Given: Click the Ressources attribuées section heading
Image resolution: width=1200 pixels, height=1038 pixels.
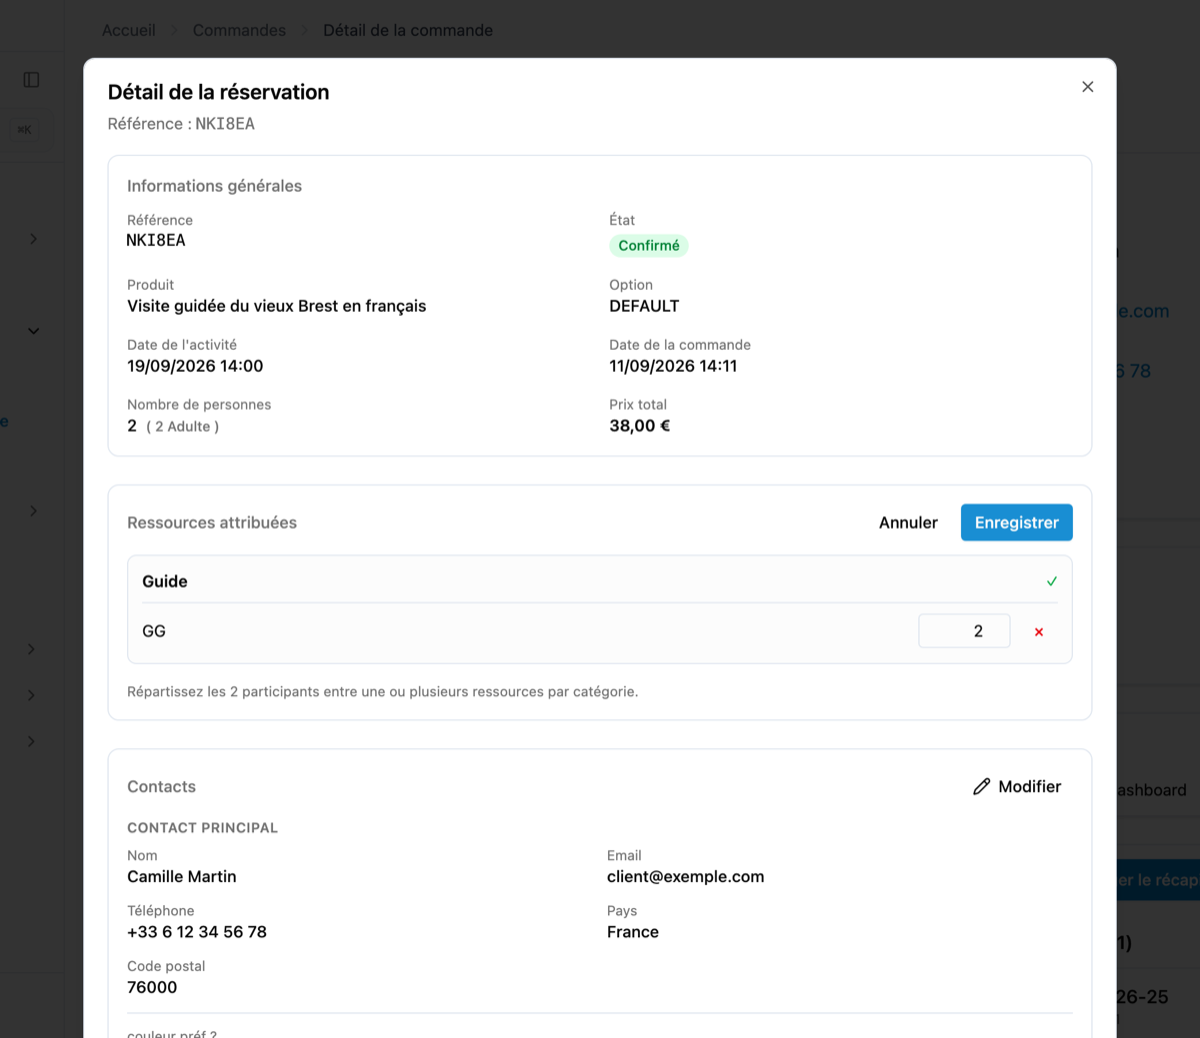Looking at the screenshot, I should click(212, 523).
